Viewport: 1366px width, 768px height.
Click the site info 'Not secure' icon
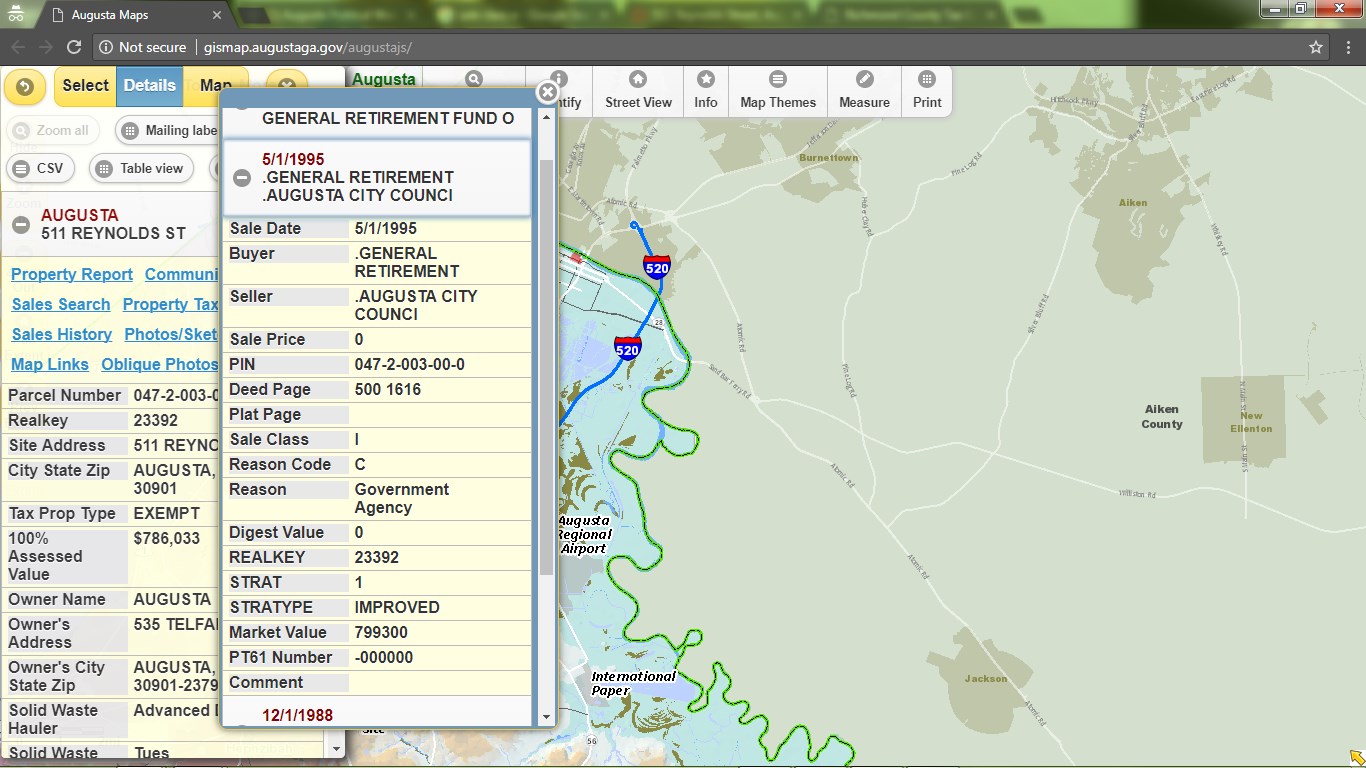tap(106, 47)
